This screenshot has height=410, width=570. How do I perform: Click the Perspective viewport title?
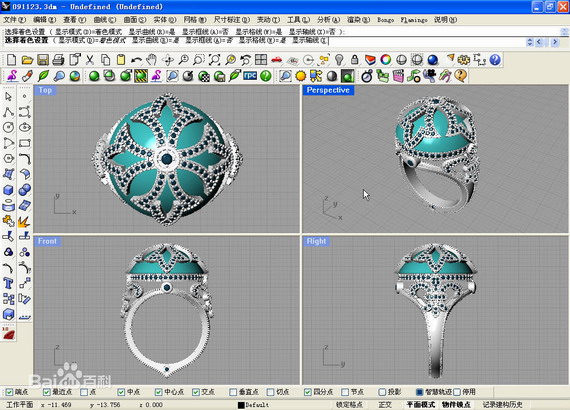coord(328,90)
